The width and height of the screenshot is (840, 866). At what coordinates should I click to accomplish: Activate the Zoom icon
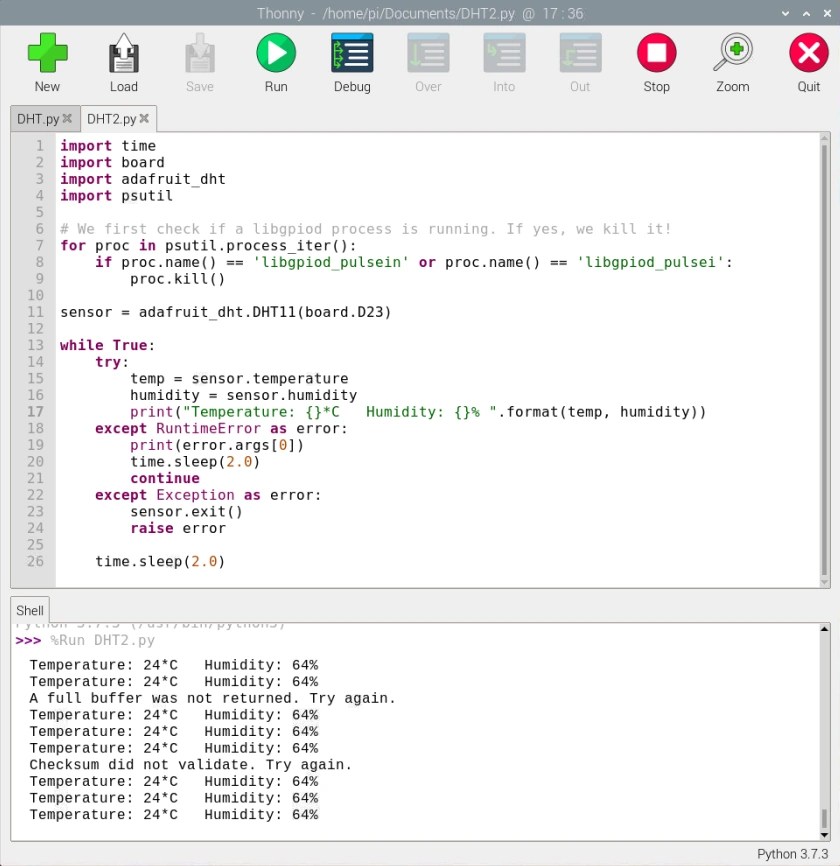(x=732, y=54)
